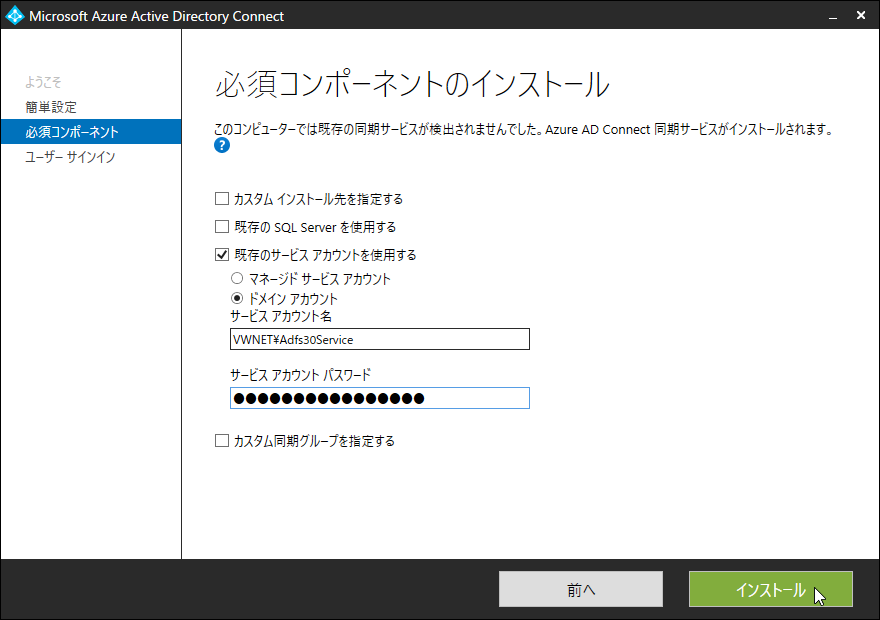Click the サービス アカウント名 label
880x620 pixels.
[x=281, y=316]
